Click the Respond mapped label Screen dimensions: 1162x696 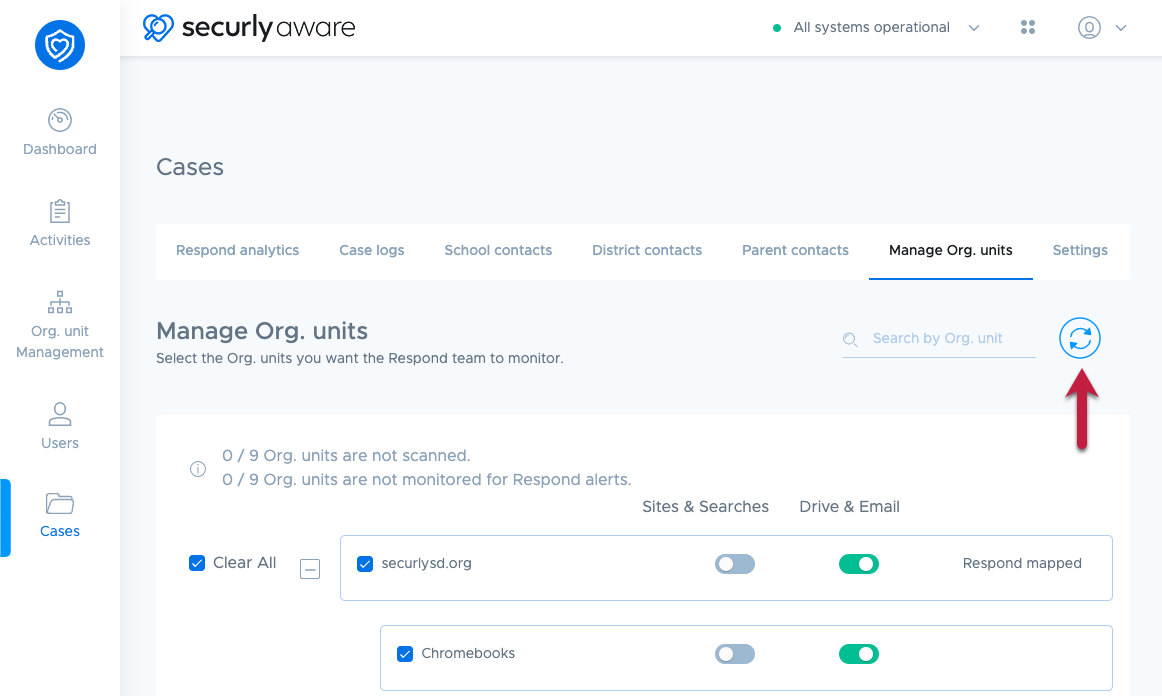pyautogui.click(x=1022, y=563)
